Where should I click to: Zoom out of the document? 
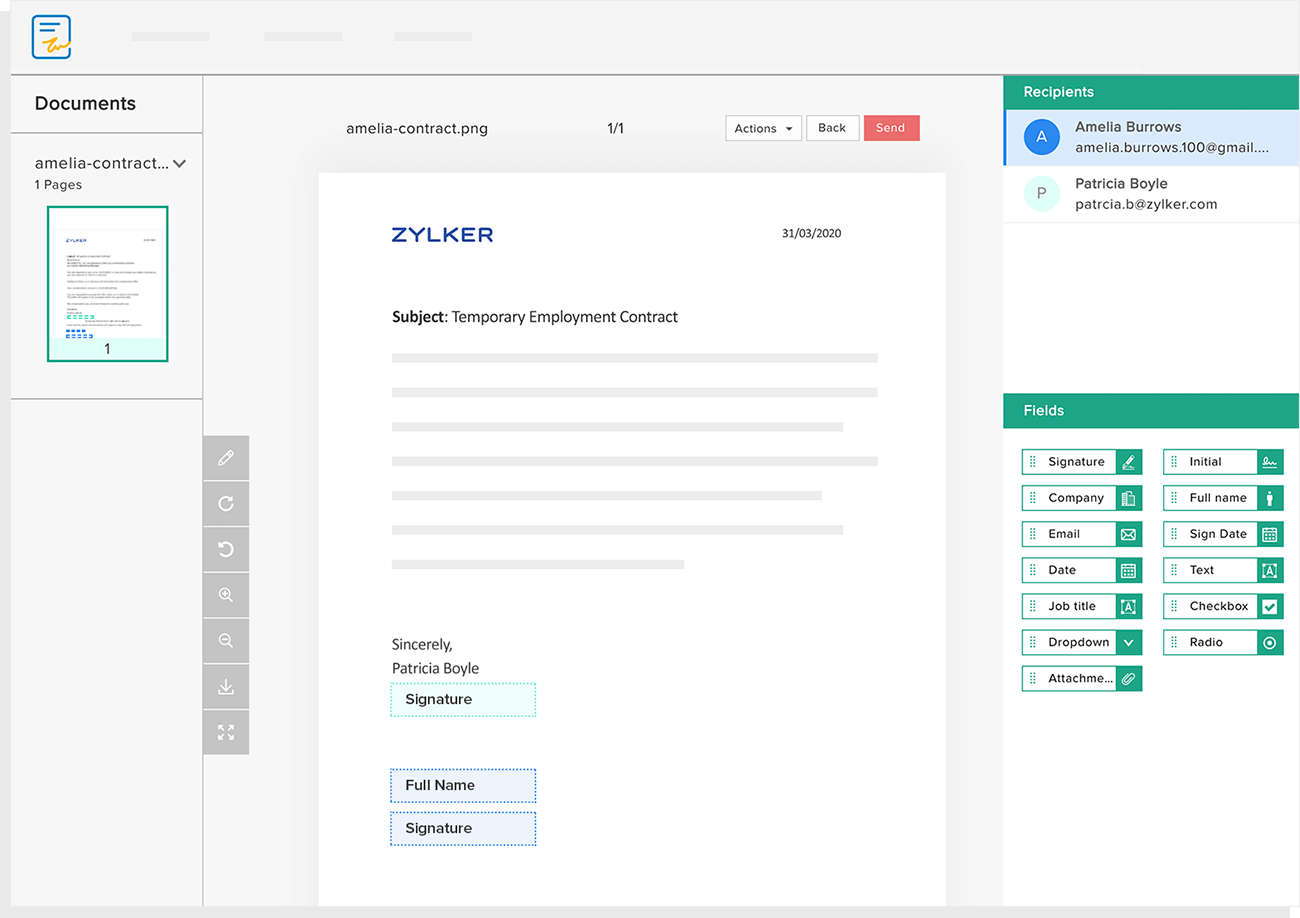tap(226, 641)
